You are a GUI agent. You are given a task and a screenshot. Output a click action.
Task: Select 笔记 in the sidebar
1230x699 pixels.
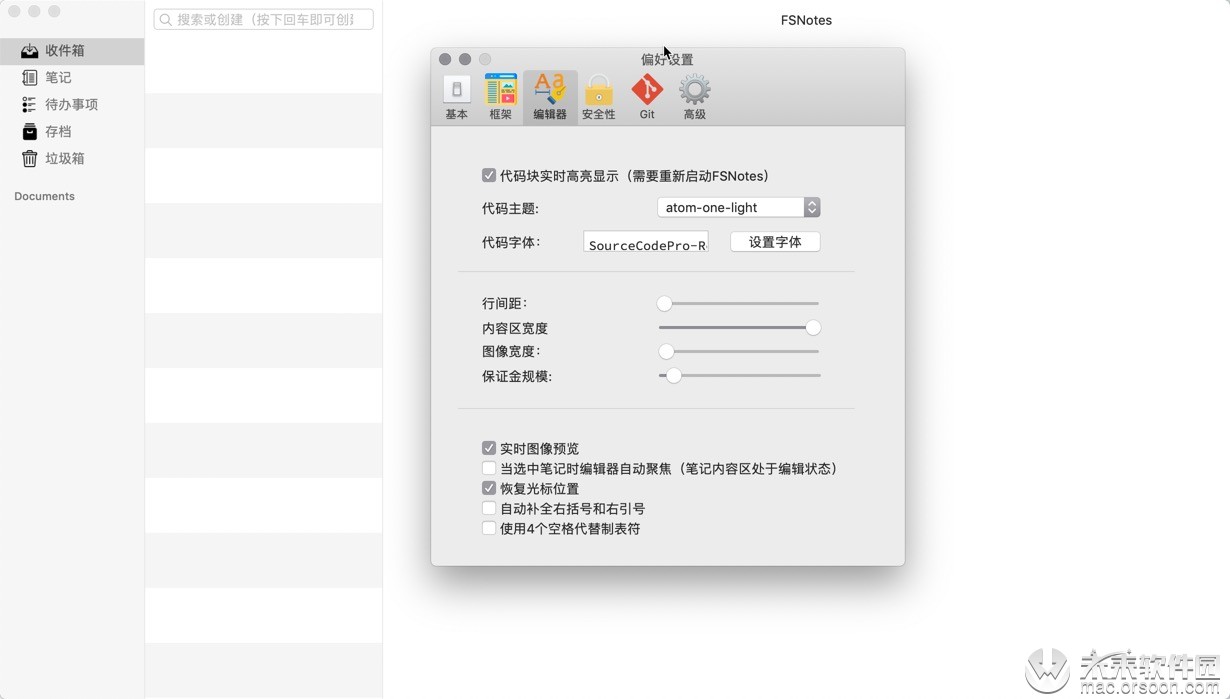pyautogui.click(x=72, y=78)
